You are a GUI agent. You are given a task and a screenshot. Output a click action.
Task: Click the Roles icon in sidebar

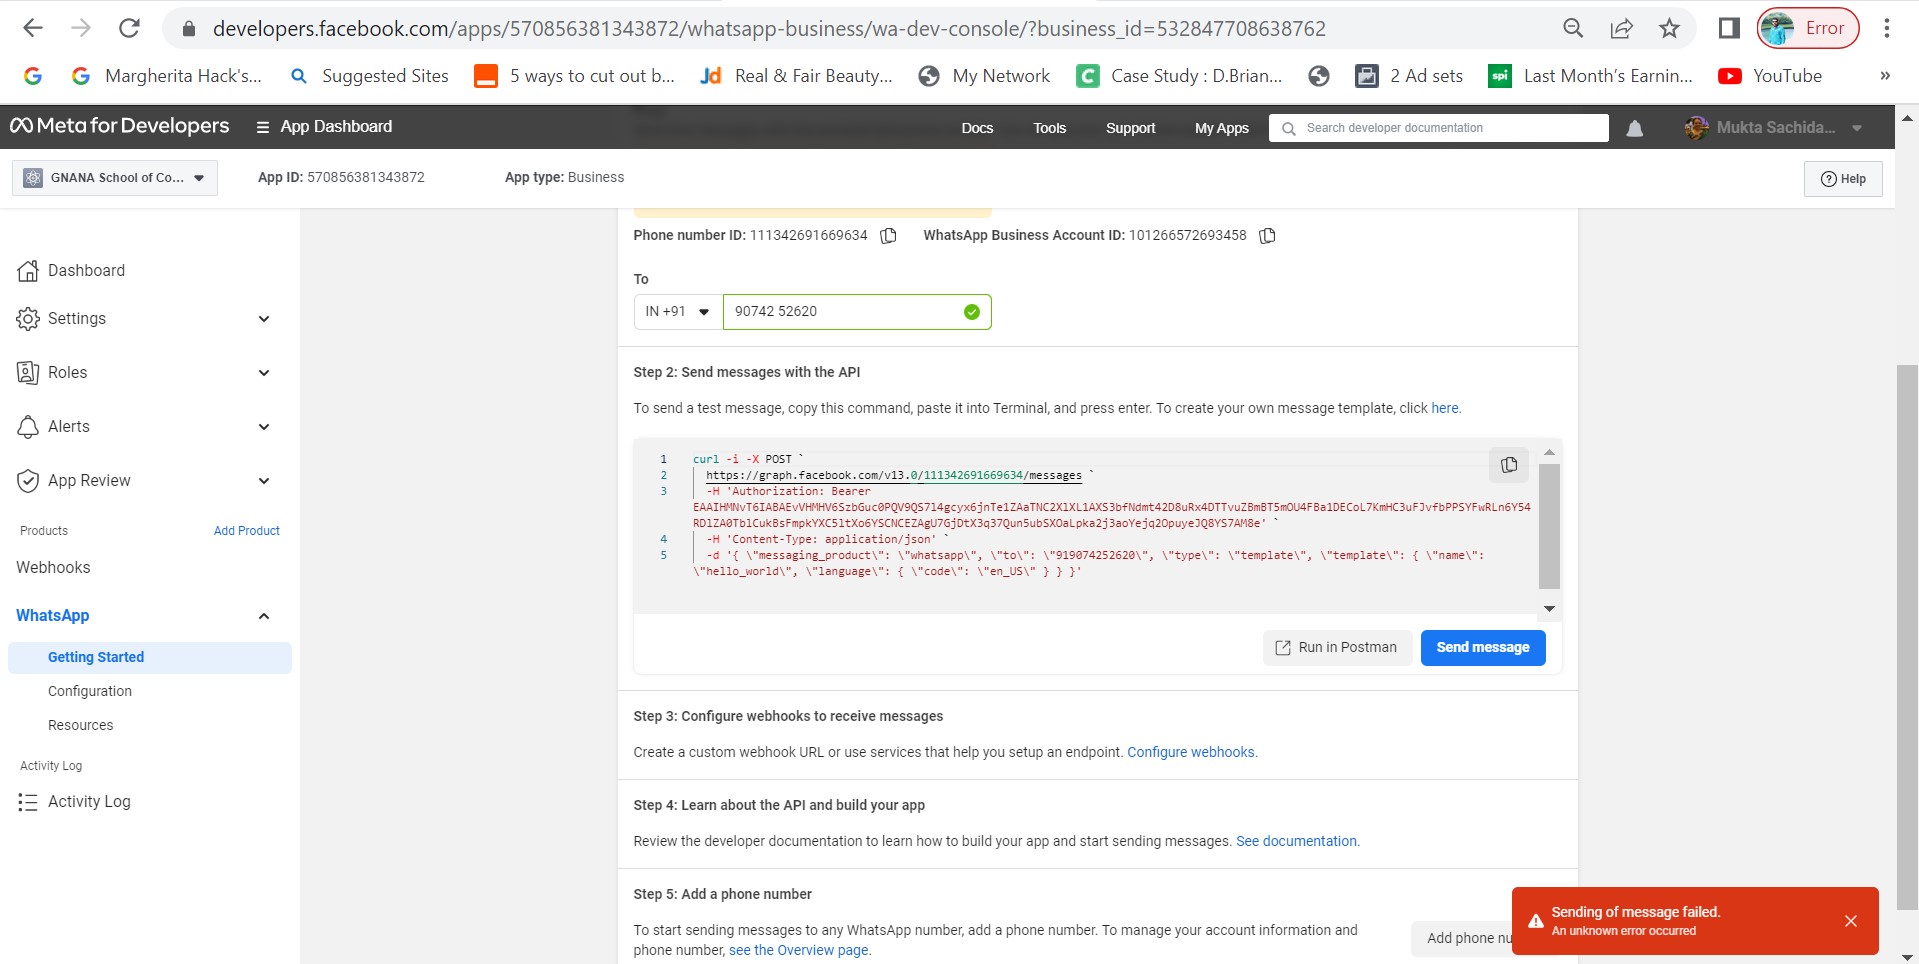pos(28,372)
